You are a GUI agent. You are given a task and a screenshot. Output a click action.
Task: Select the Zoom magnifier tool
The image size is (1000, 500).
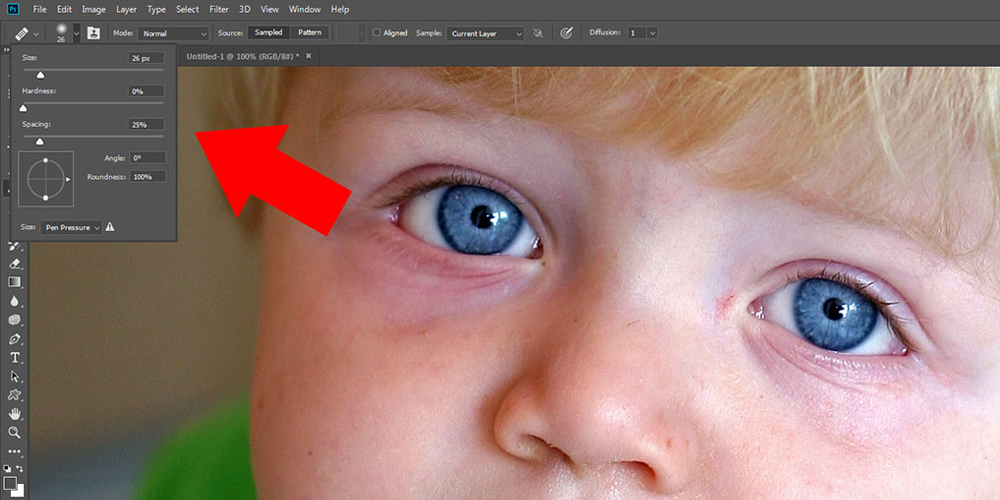click(15, 432)
